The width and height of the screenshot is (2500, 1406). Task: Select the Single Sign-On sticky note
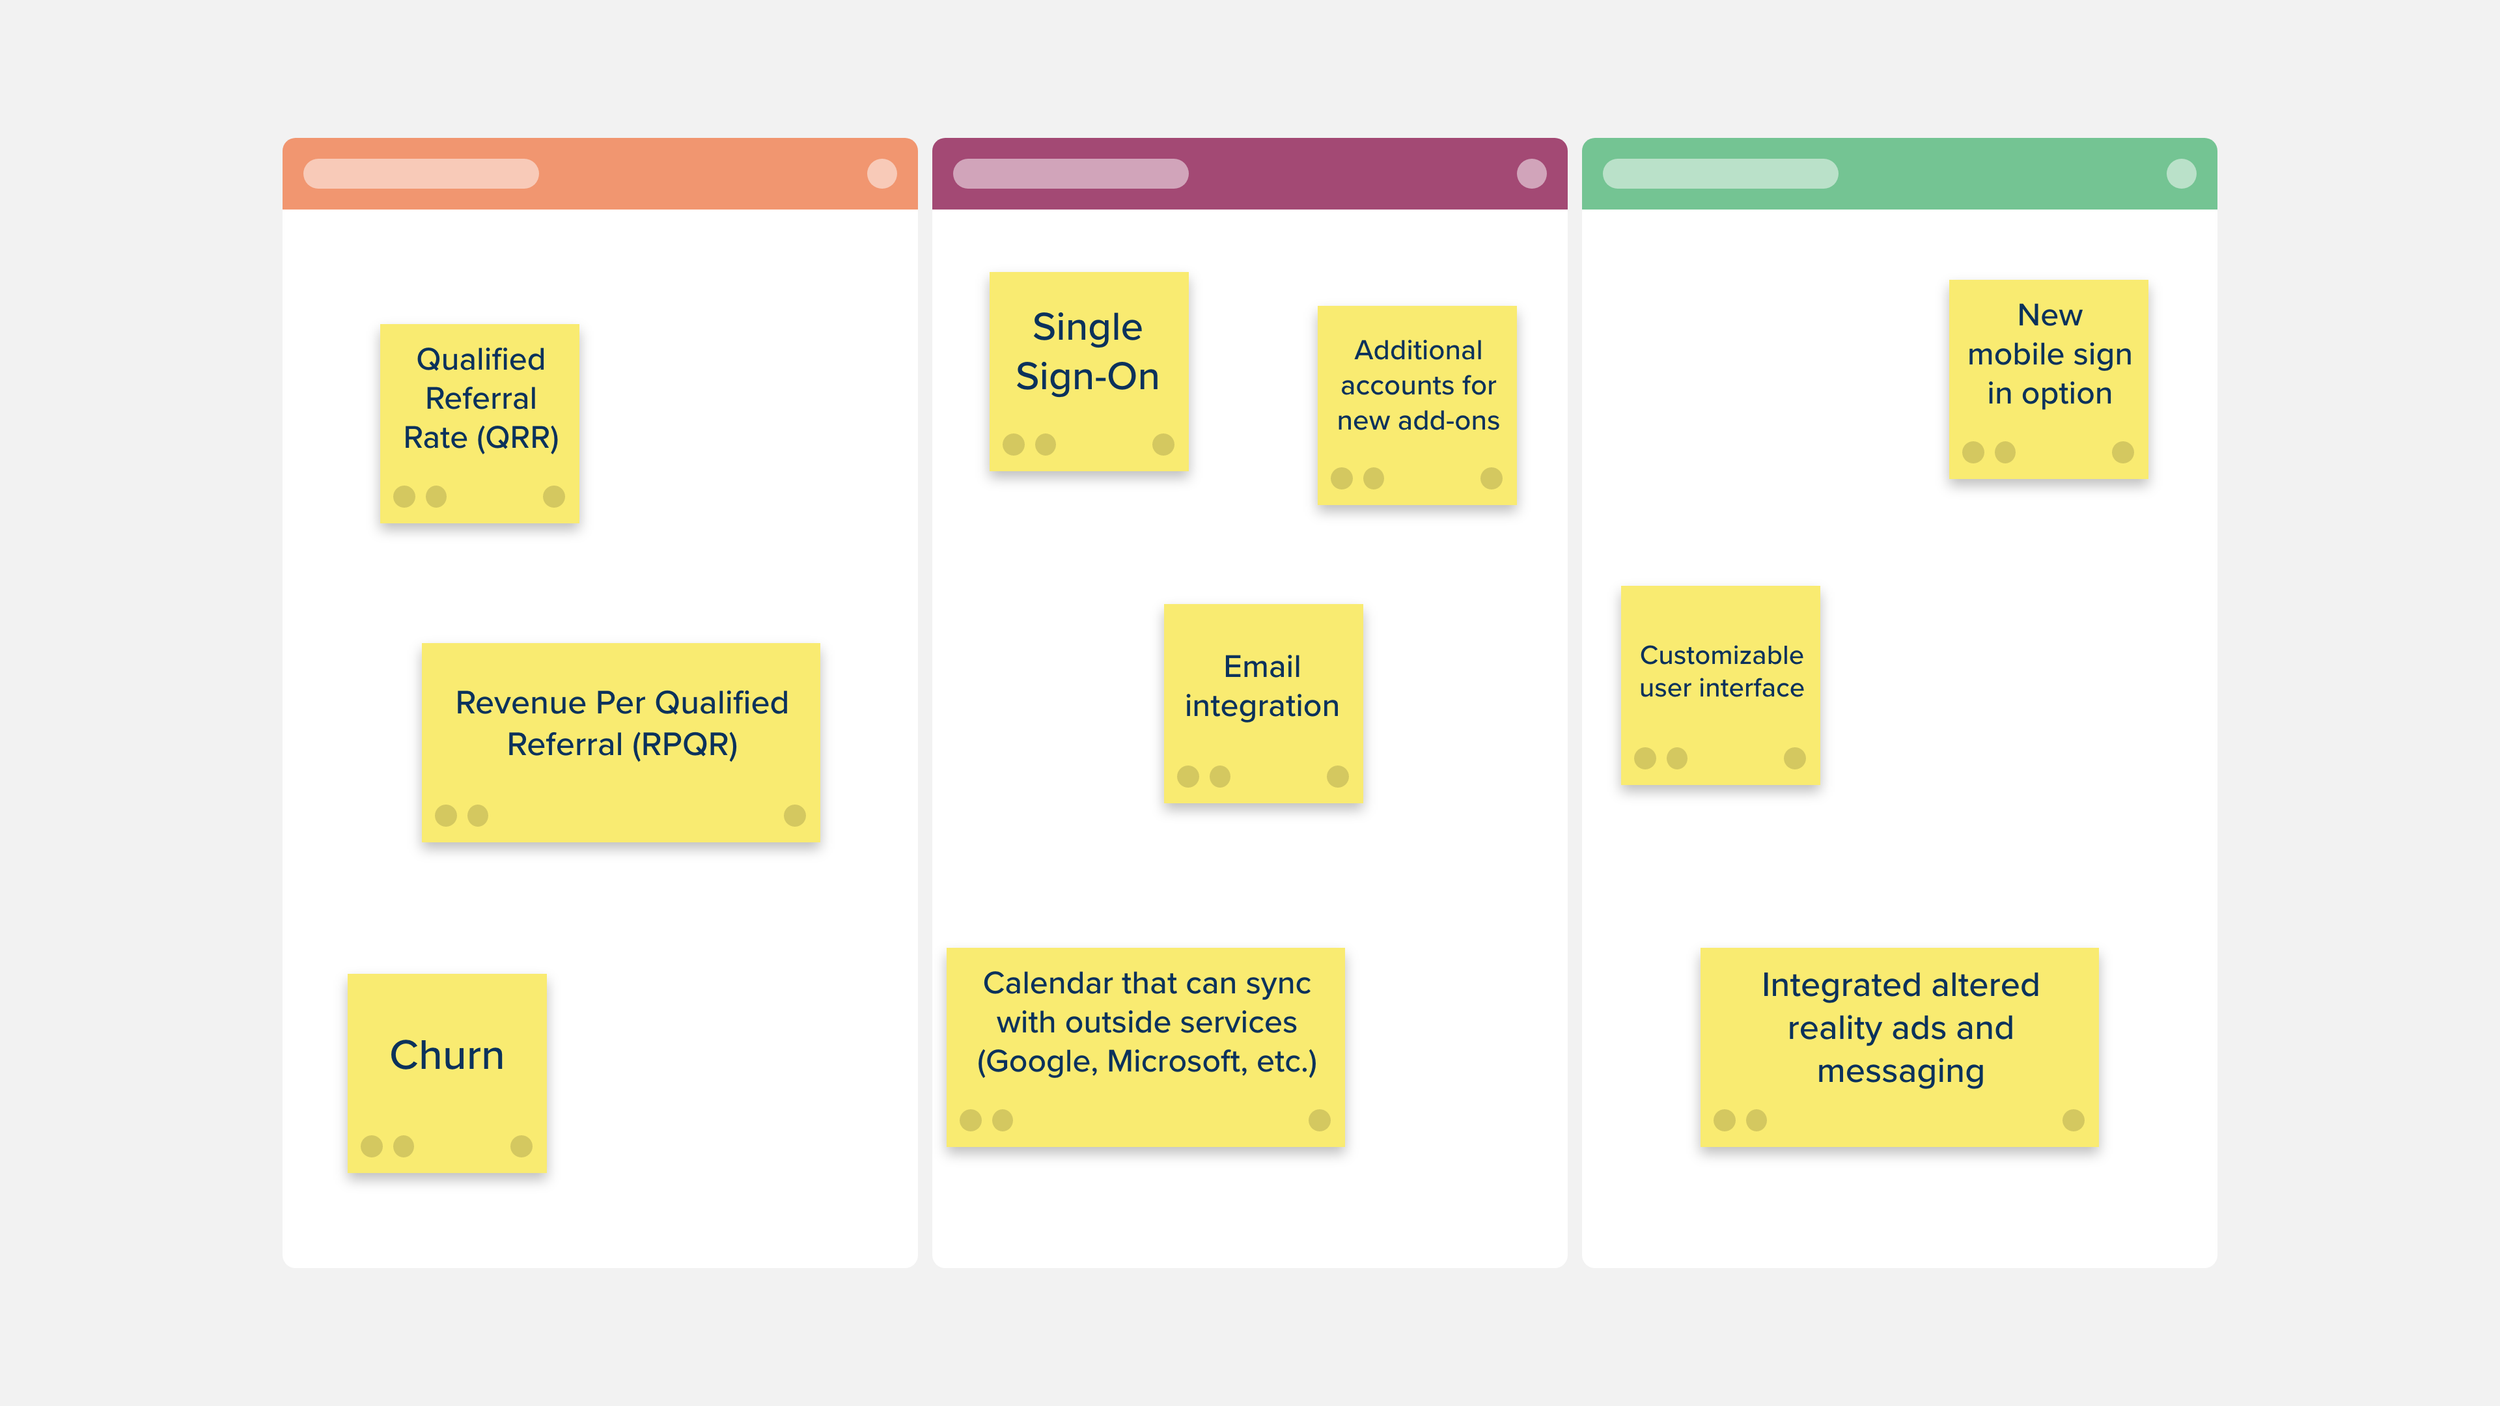tap(1088, 352)
